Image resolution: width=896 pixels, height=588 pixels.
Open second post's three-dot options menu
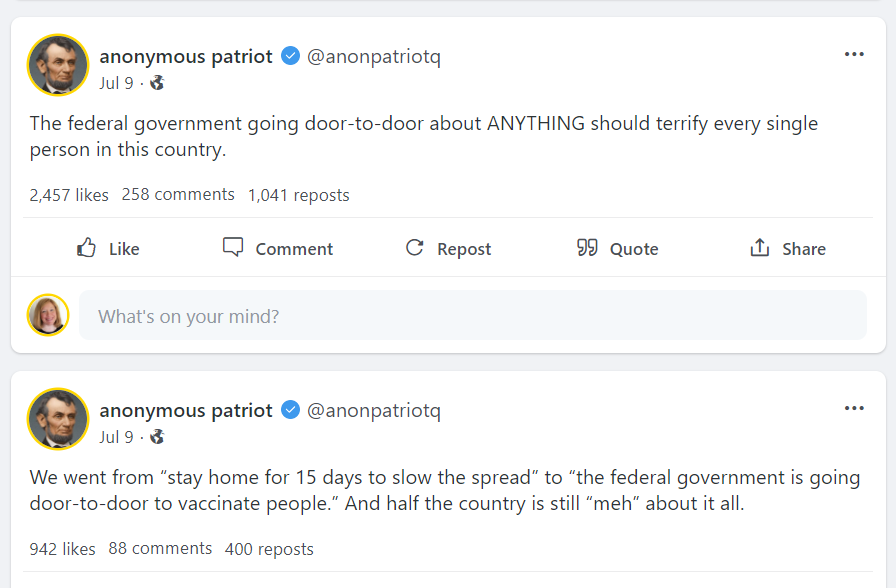(854, 408)
